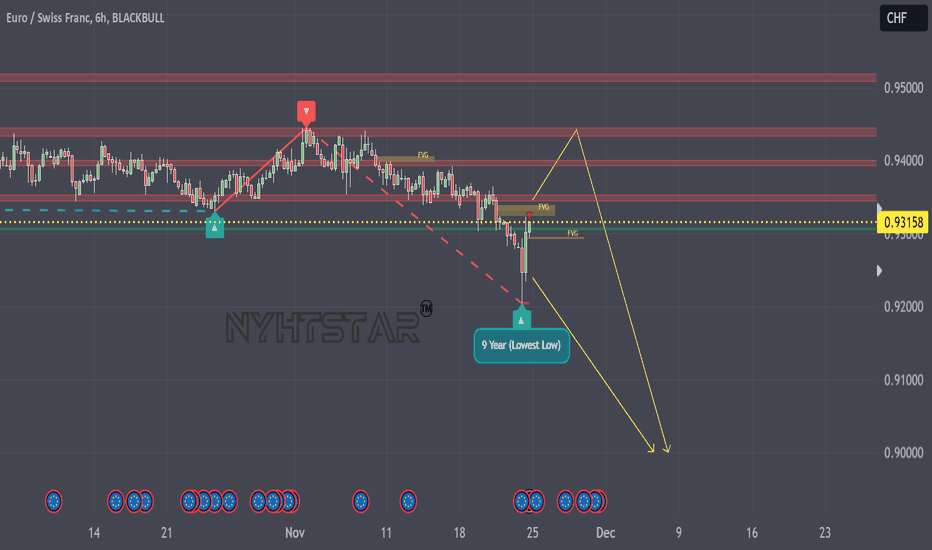Click the FVG label inside the shaded box above the dotted line
932x550 pixels.
(543, 207)
